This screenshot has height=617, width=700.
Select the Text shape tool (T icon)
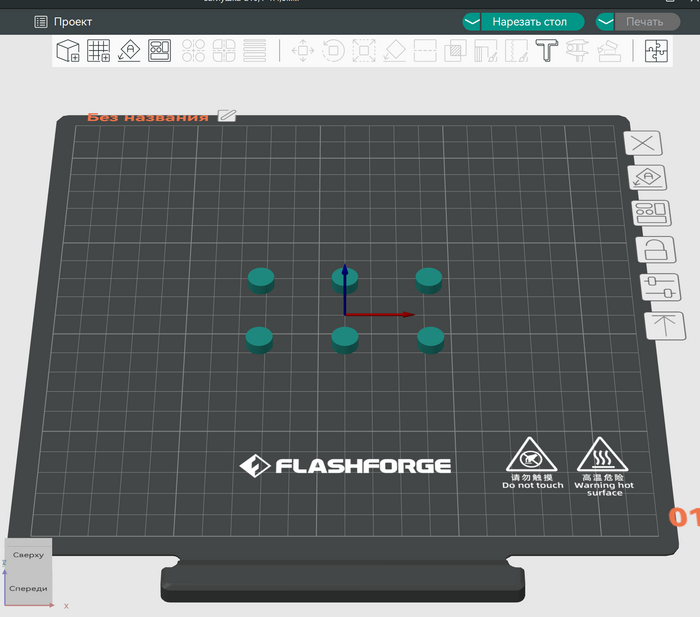click(x=546, y=51)
